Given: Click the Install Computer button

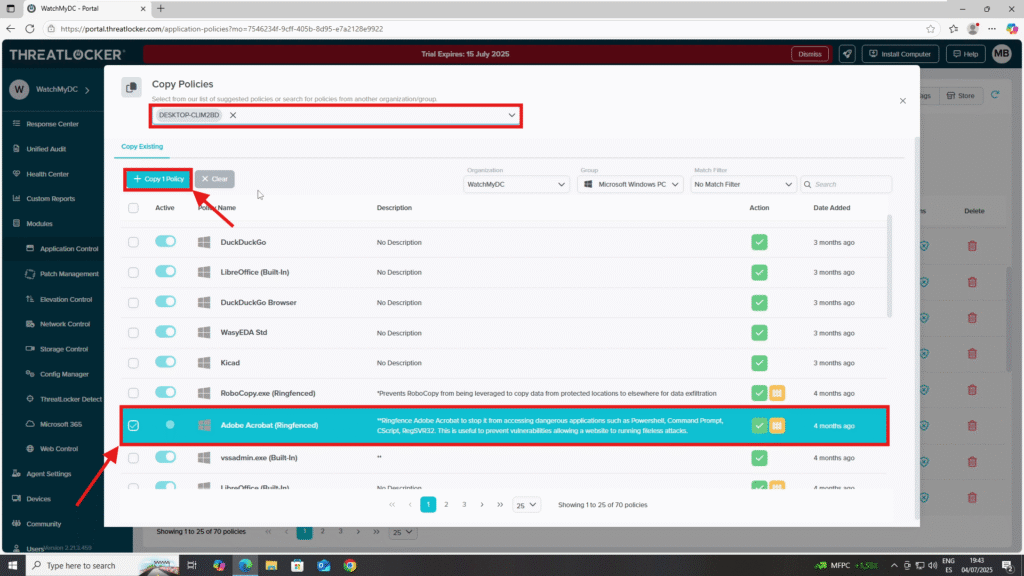Looking at the screenshot, I should [901, 54].
